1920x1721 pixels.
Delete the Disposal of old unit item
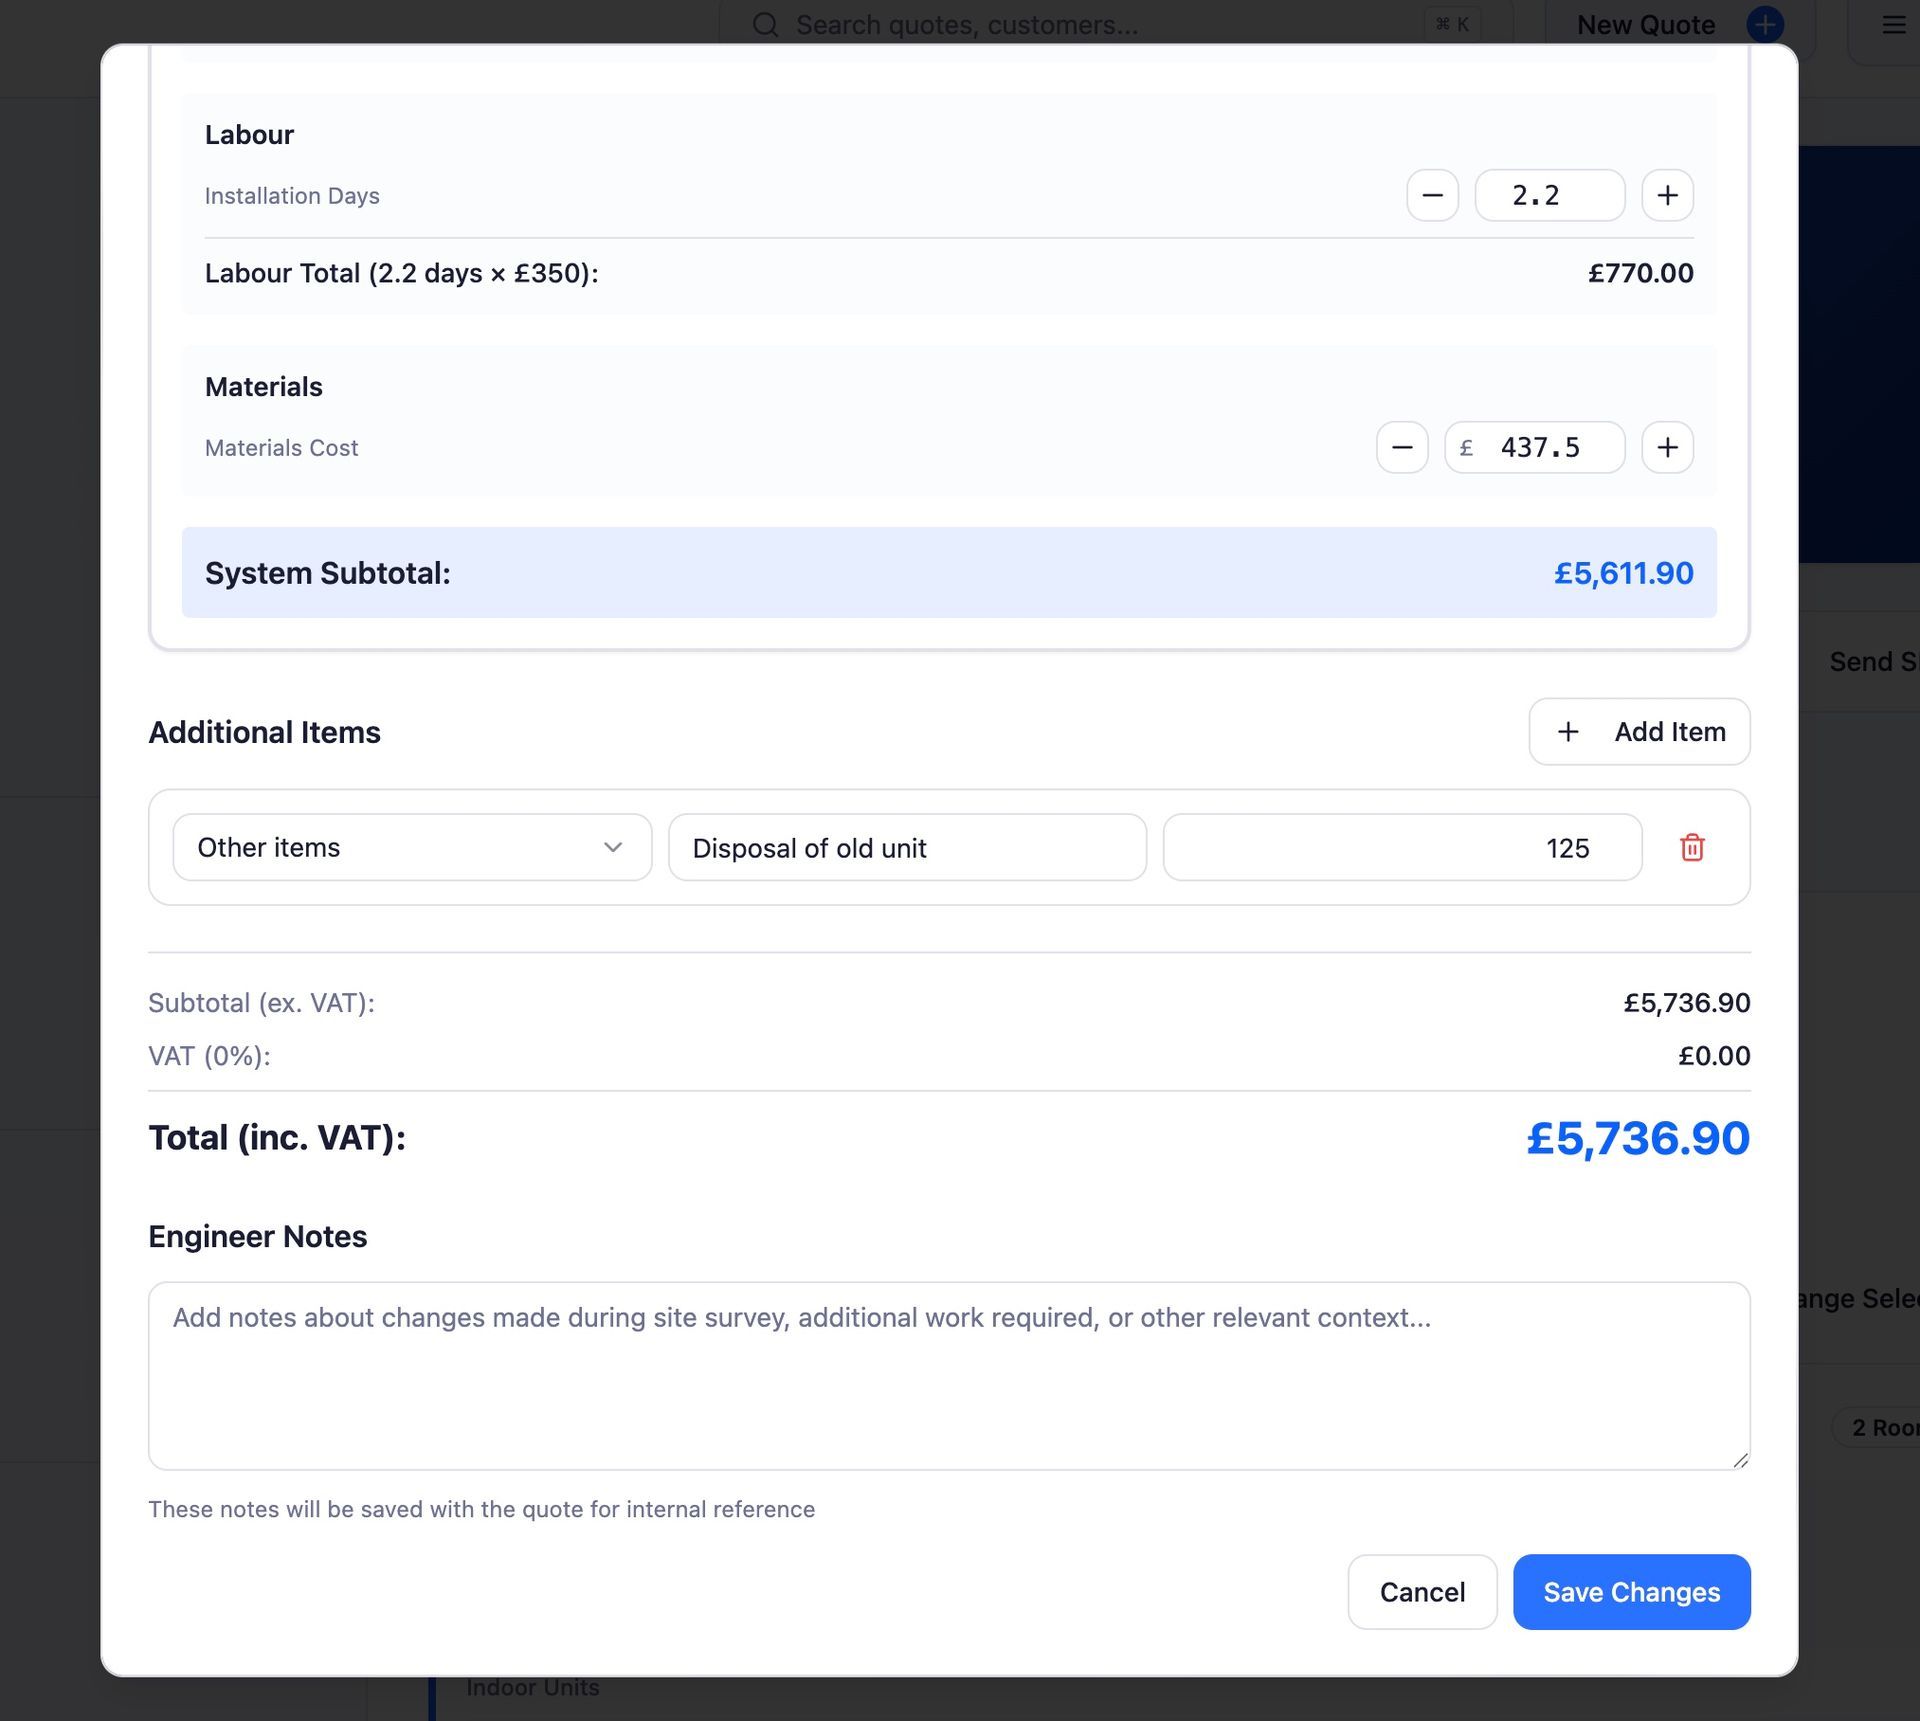click(x=1692, y=848)
